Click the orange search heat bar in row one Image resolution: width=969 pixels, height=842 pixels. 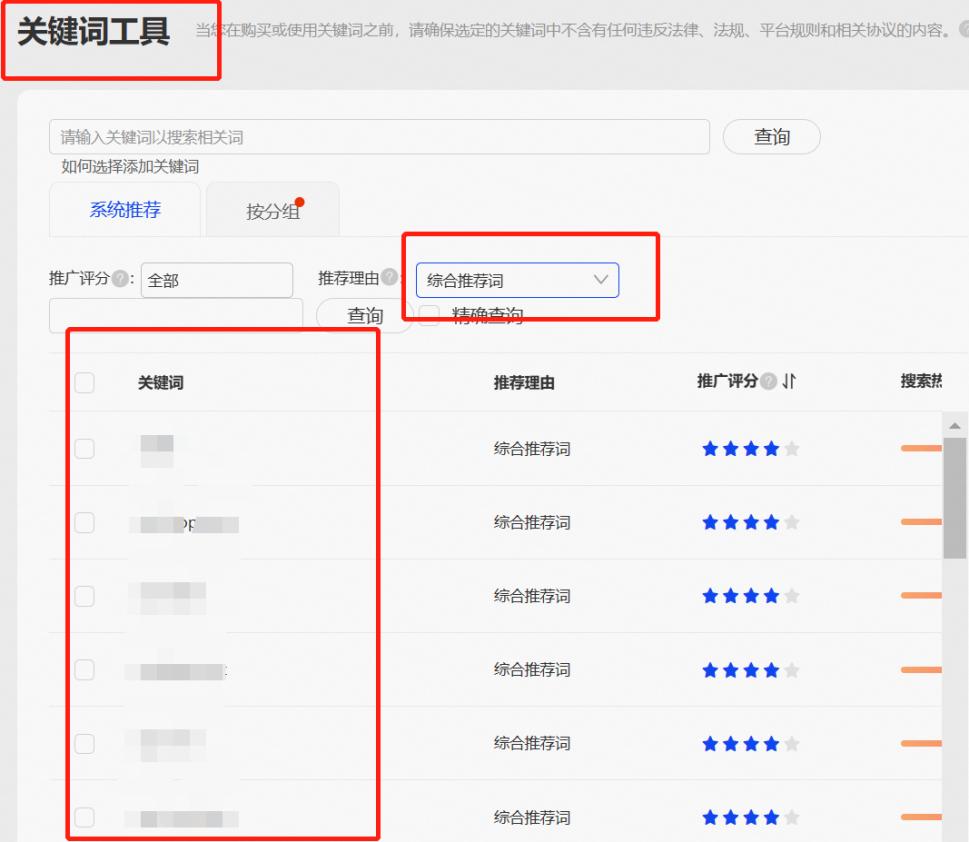(x=922, y=448)
